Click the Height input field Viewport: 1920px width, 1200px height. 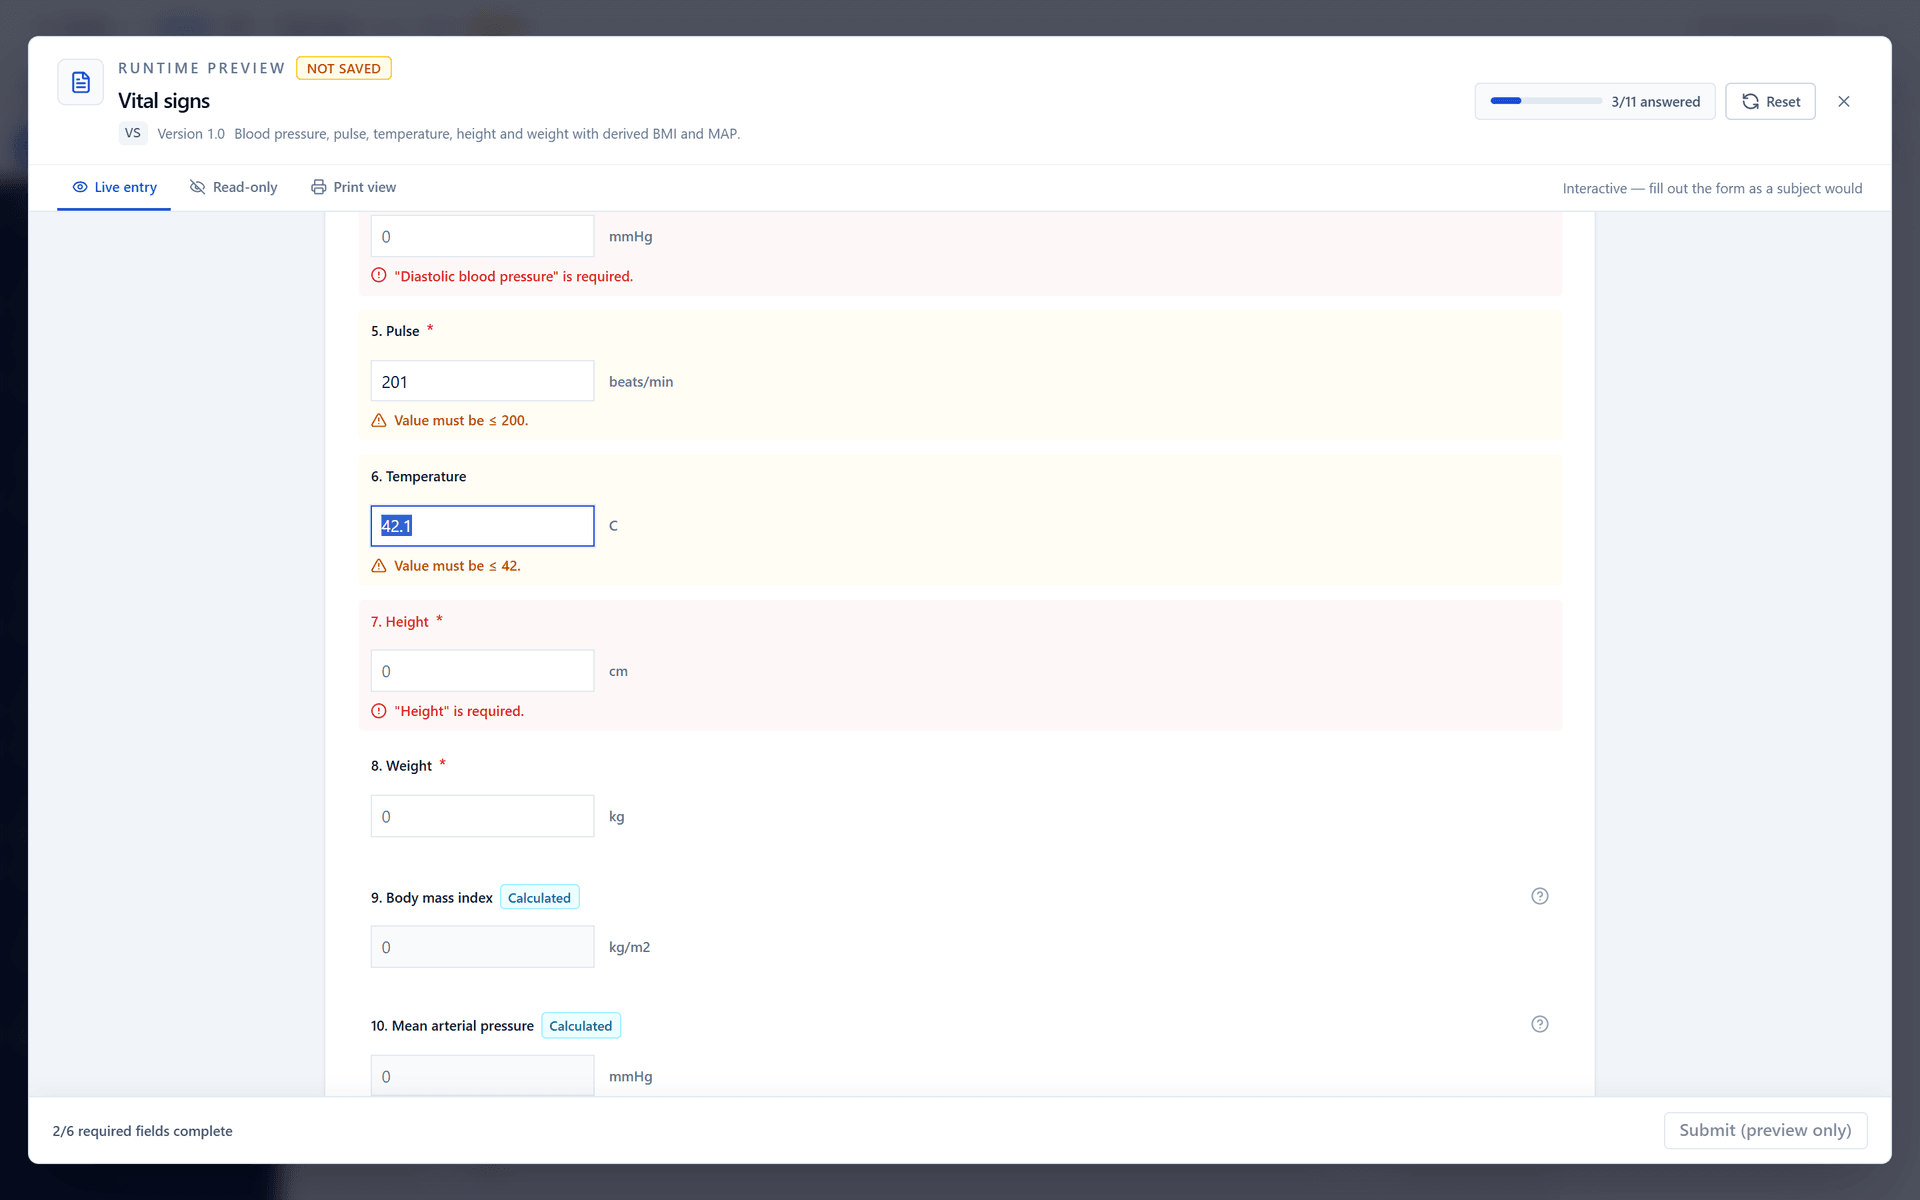coord(482,671)
